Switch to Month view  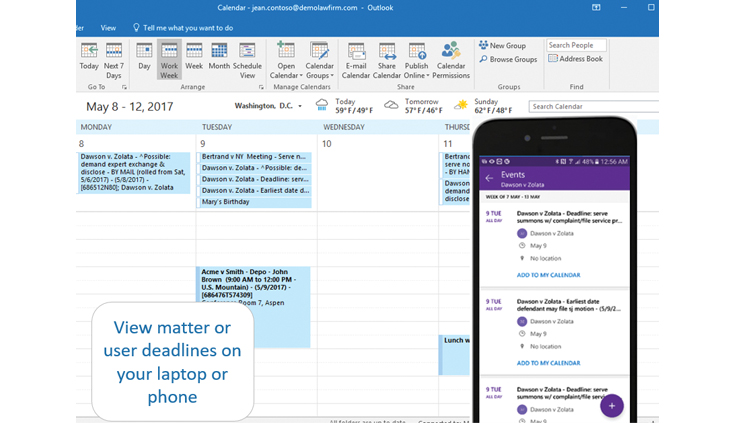[x=219, y=56]
